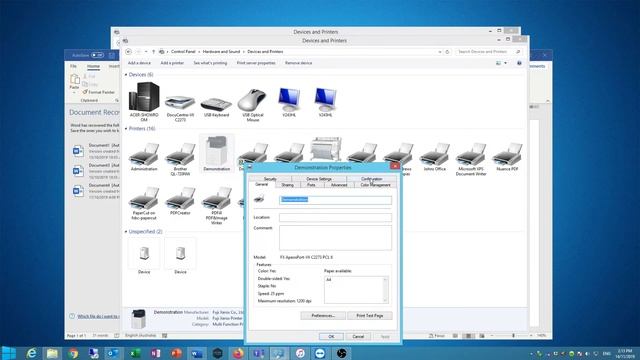640x360 pixels.
Task: Select the Microsoft XPS Document Writer printer
Action: click(x=471, y=154)
